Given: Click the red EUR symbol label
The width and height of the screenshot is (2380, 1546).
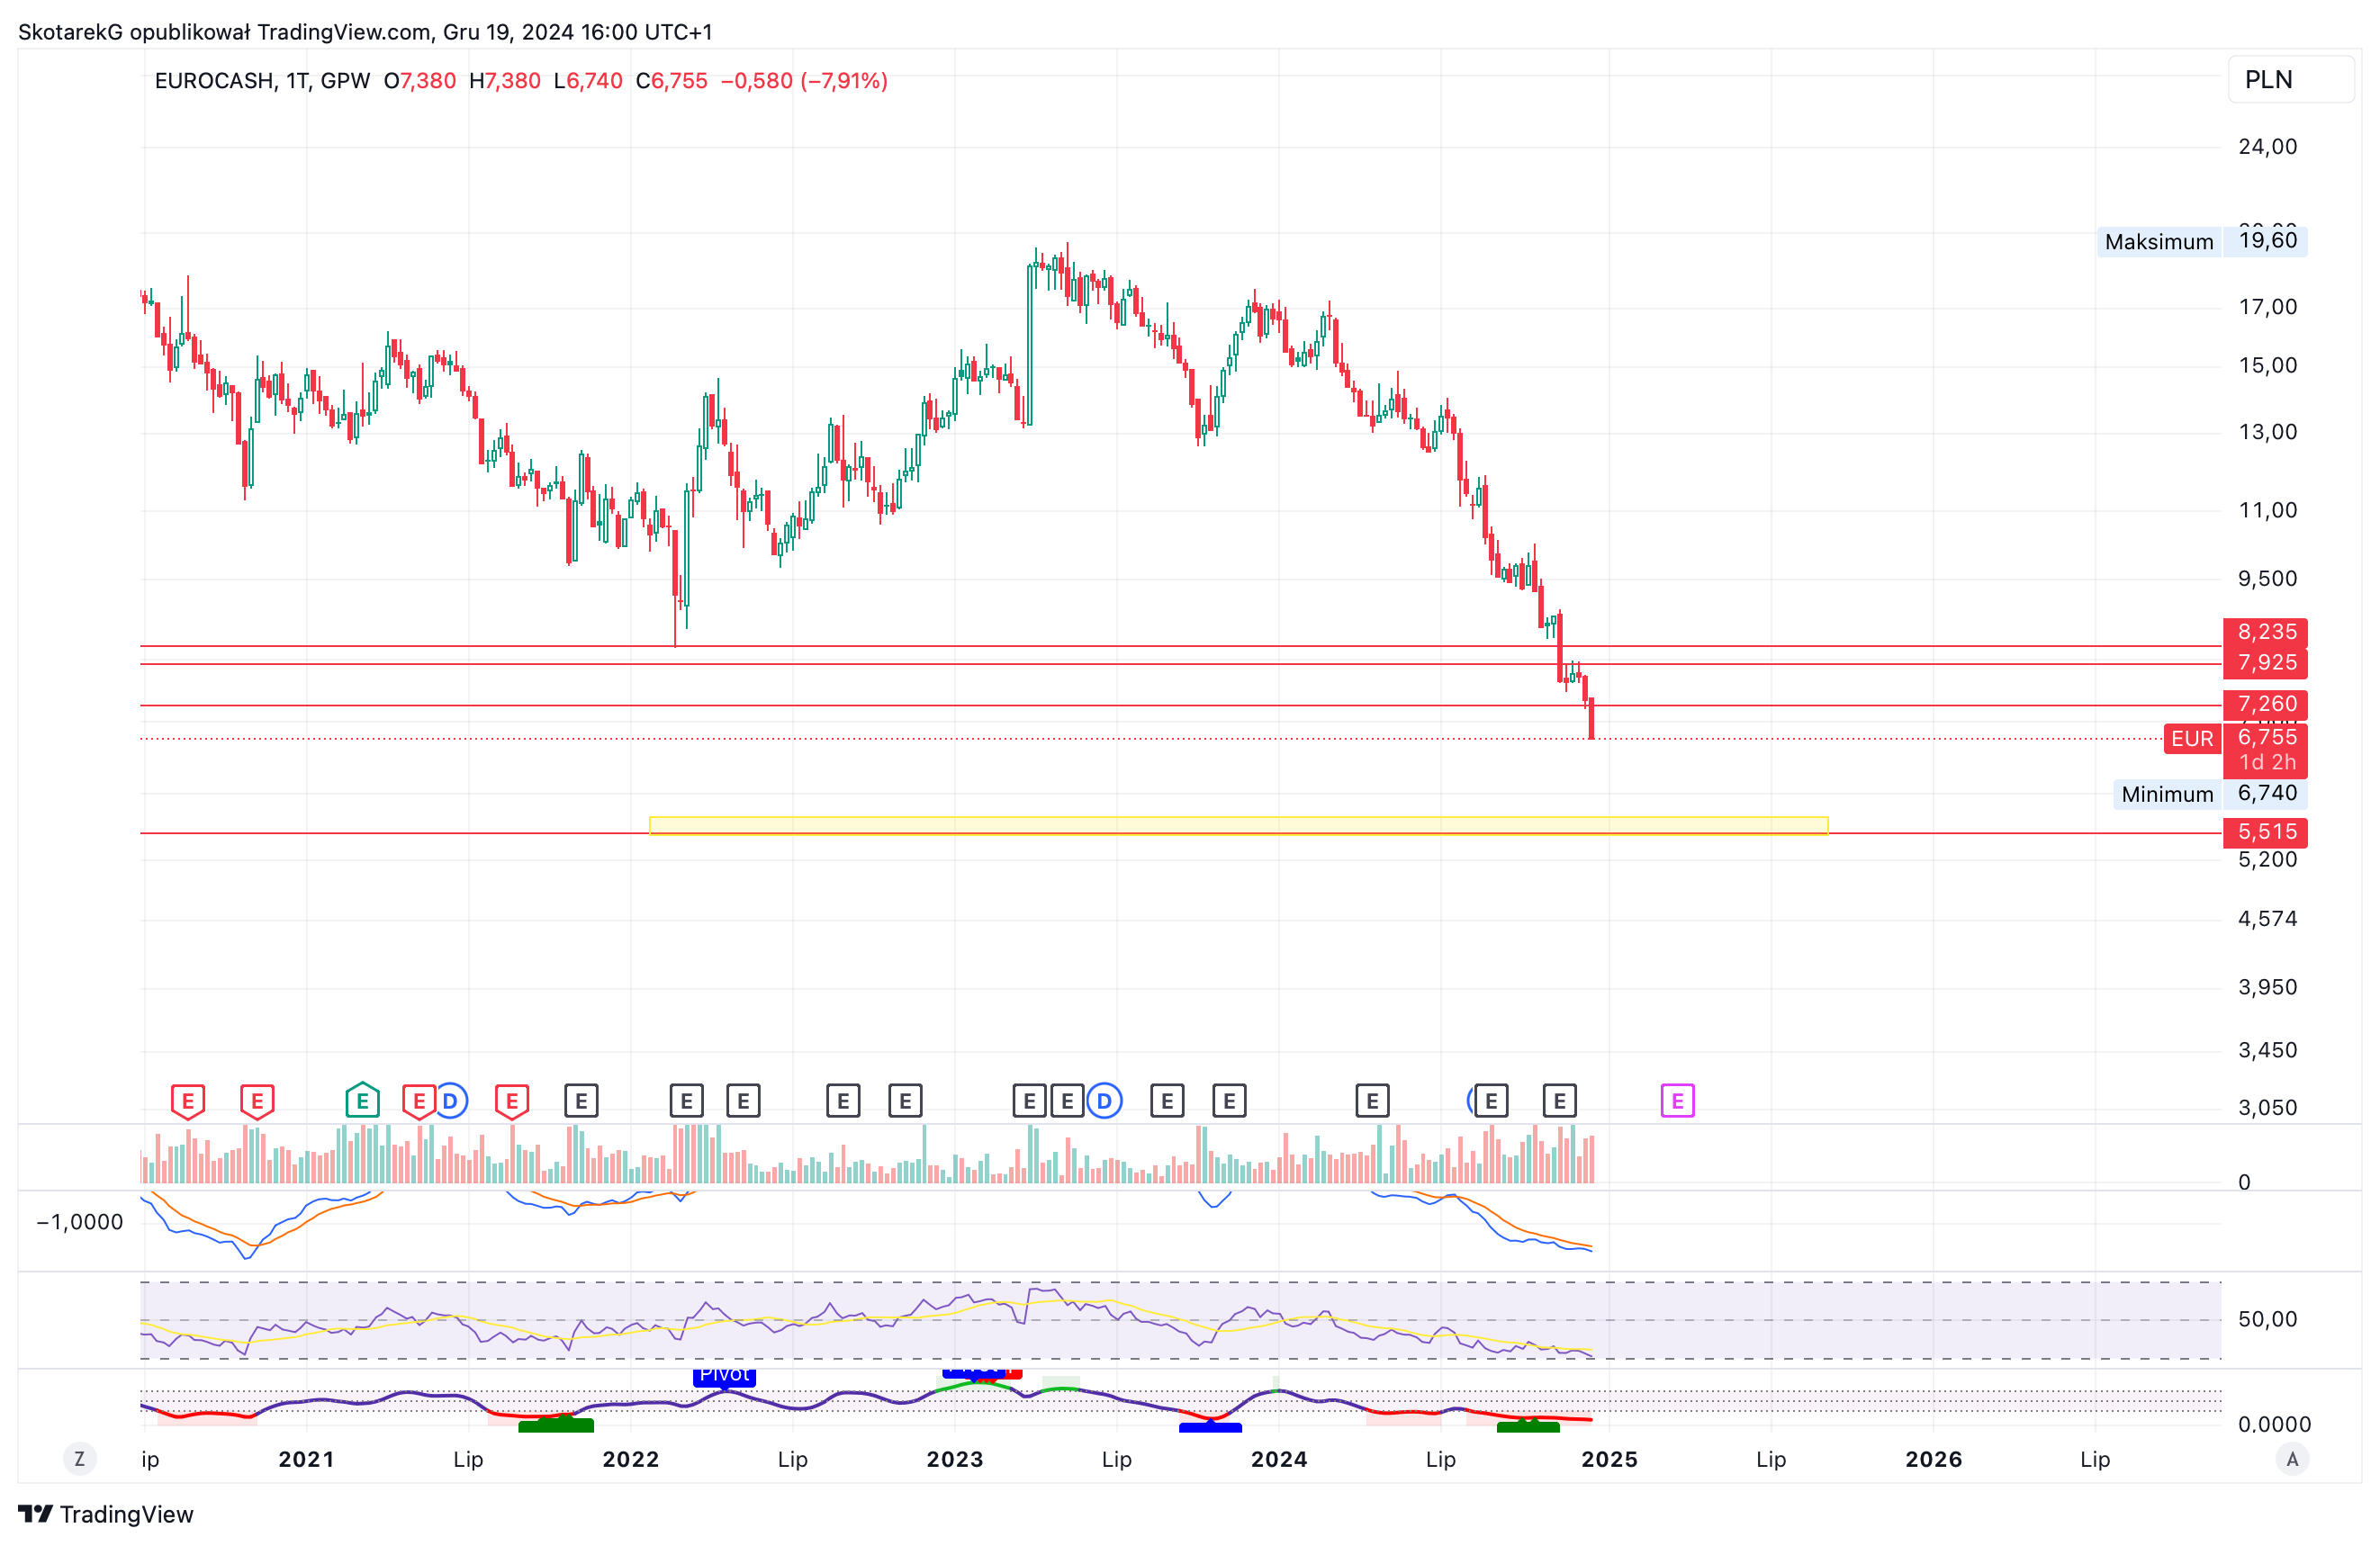Looking at the screenshot, I should point(2192,738).
